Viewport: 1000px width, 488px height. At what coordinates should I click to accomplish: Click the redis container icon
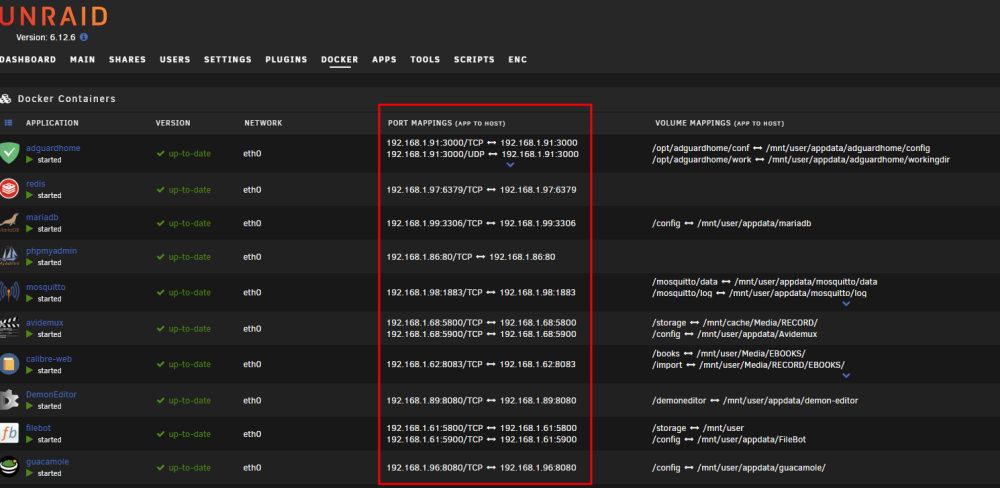pos(8,189)
